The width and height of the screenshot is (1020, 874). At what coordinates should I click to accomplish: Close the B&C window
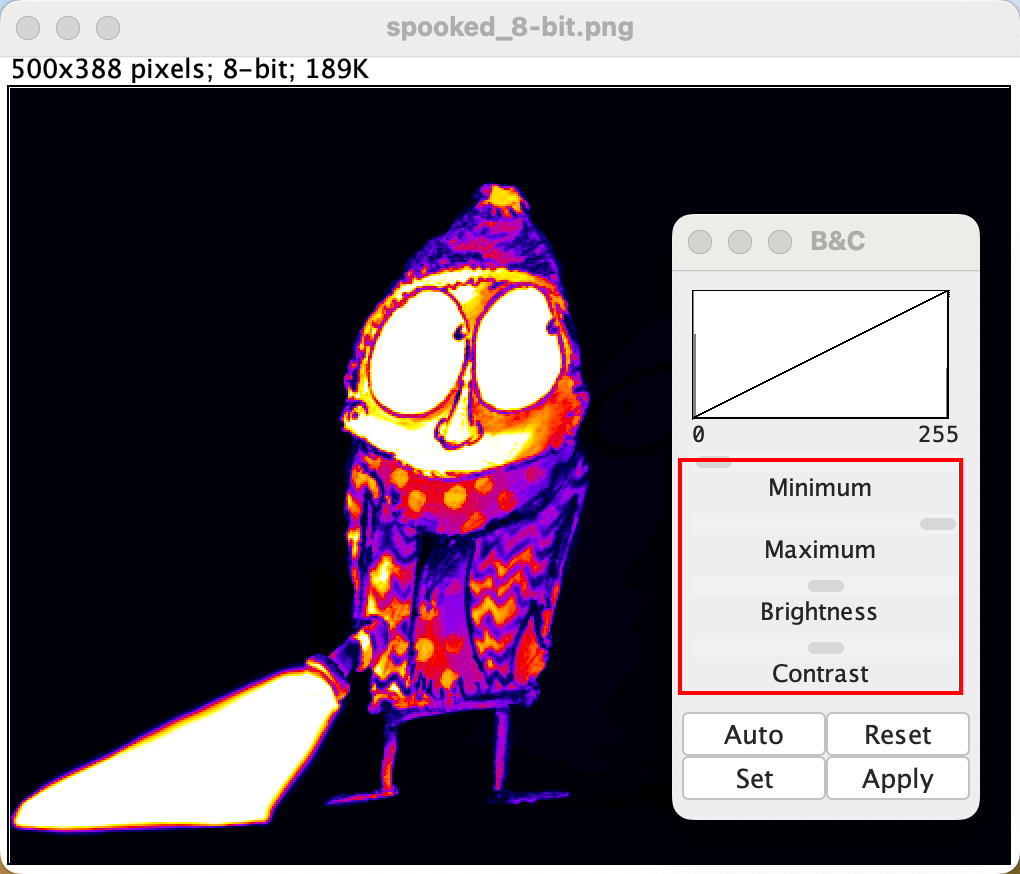(x=700, y=242)
